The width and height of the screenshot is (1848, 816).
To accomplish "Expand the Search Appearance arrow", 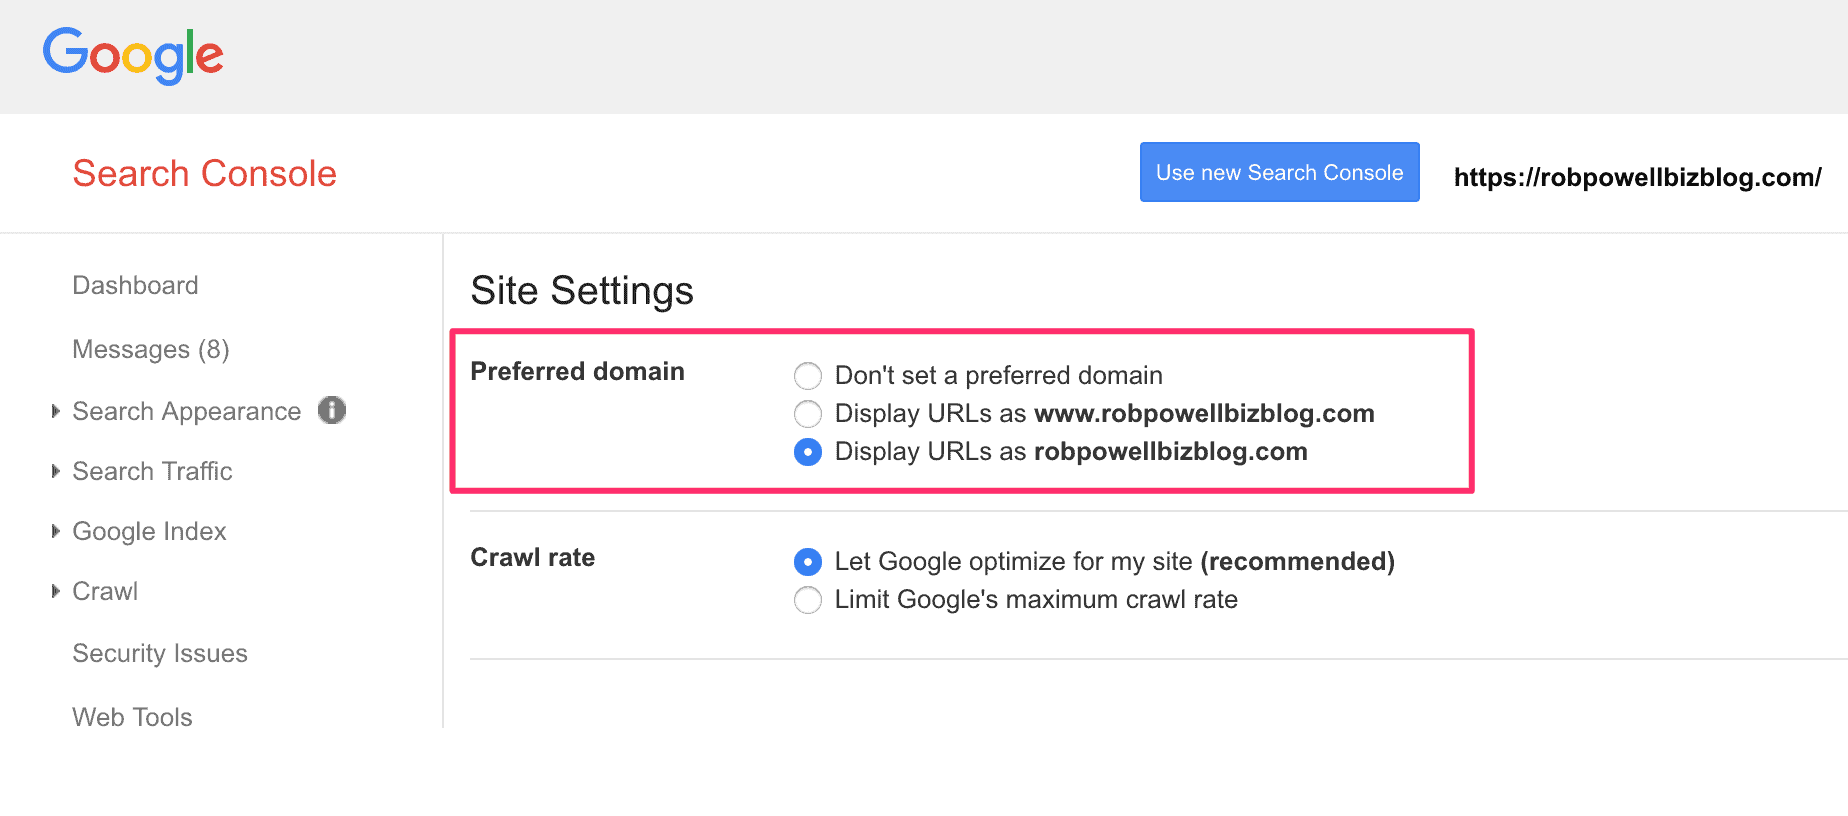I will [56, 411].
